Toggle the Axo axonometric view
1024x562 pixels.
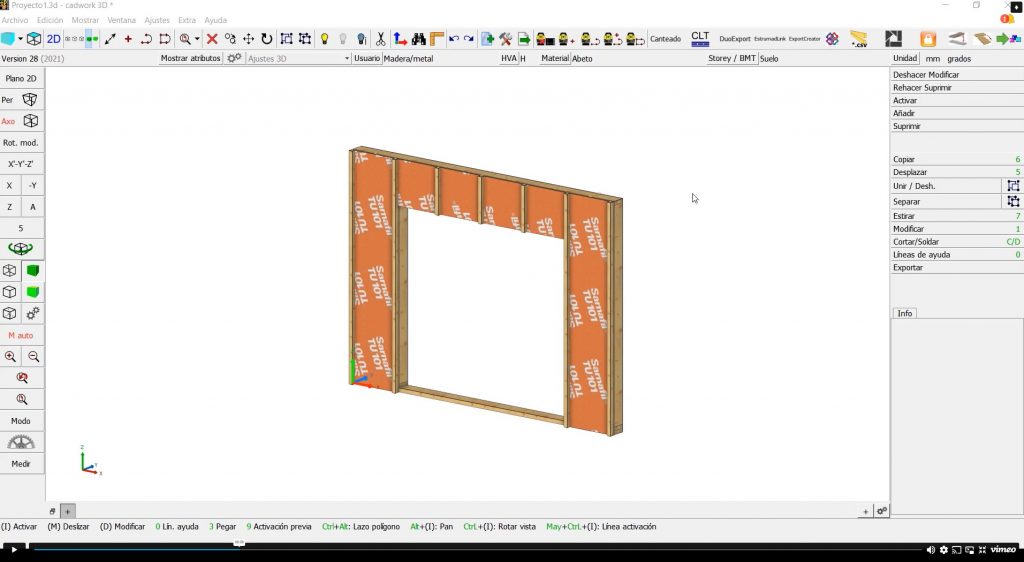pos(21,121)
